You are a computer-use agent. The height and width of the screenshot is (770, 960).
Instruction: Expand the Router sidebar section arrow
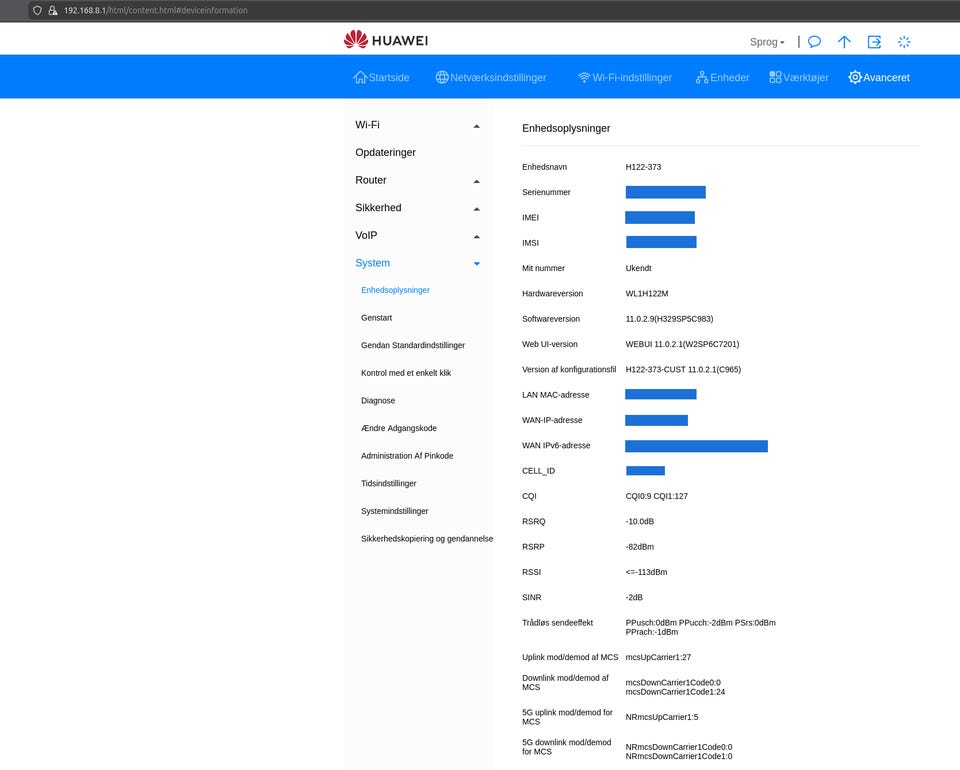click(x=476, y=181)
